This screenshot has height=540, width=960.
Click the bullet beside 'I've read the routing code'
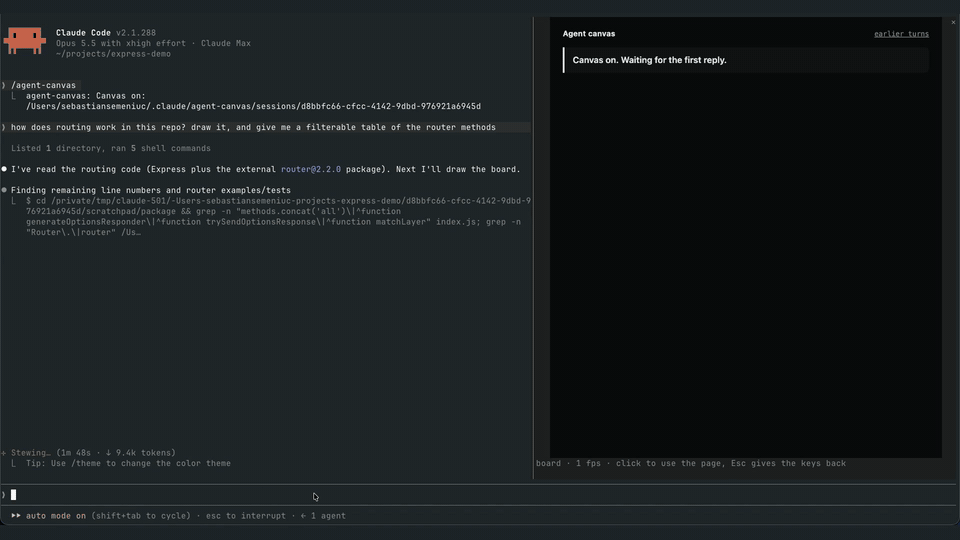click(x=4, y=169)
